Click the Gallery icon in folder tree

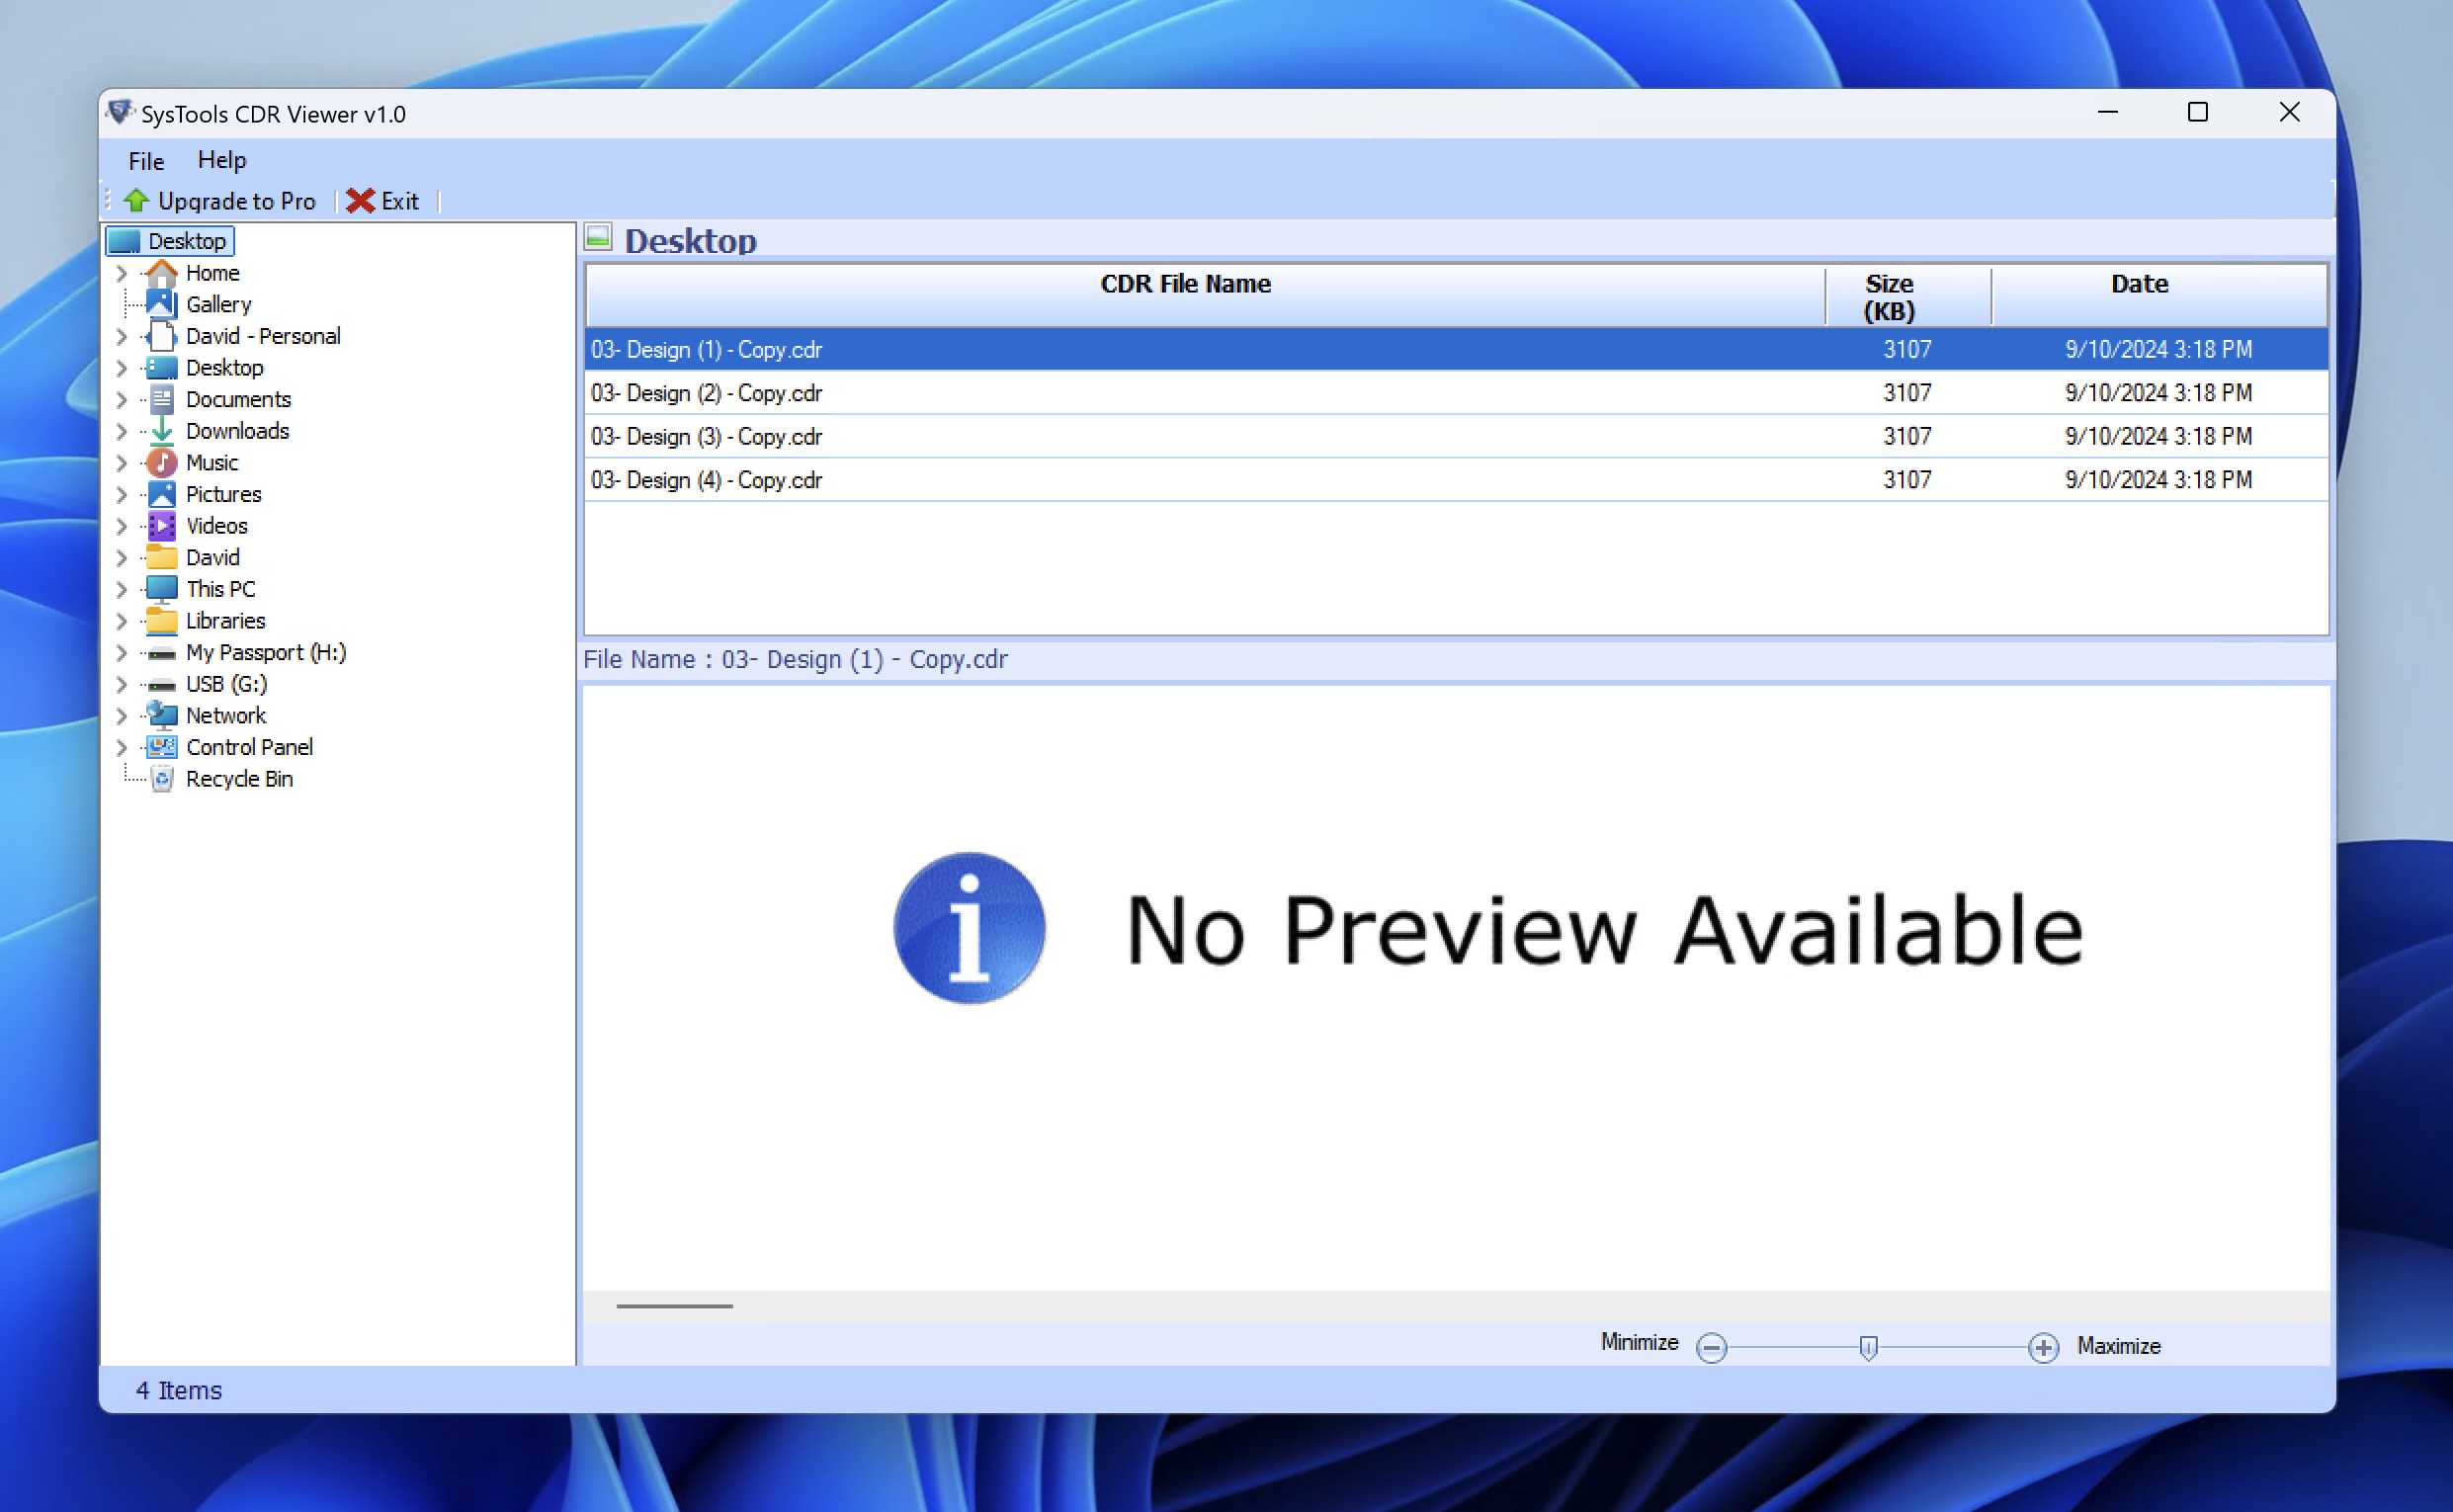161,304
